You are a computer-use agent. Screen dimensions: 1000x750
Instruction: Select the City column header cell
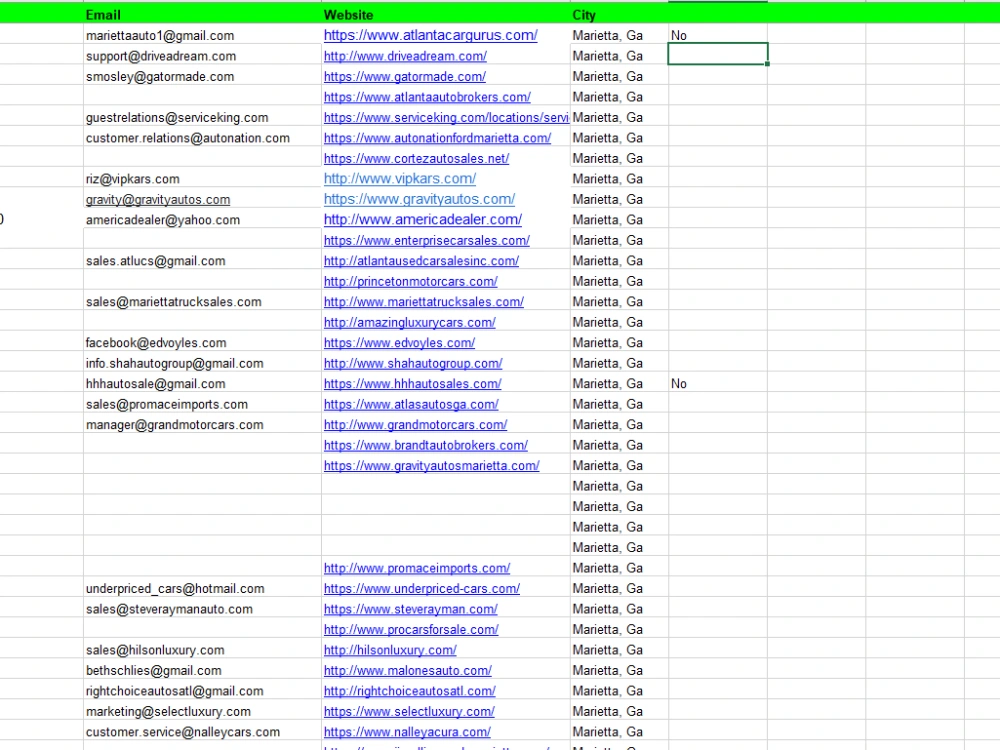(619, 14)
